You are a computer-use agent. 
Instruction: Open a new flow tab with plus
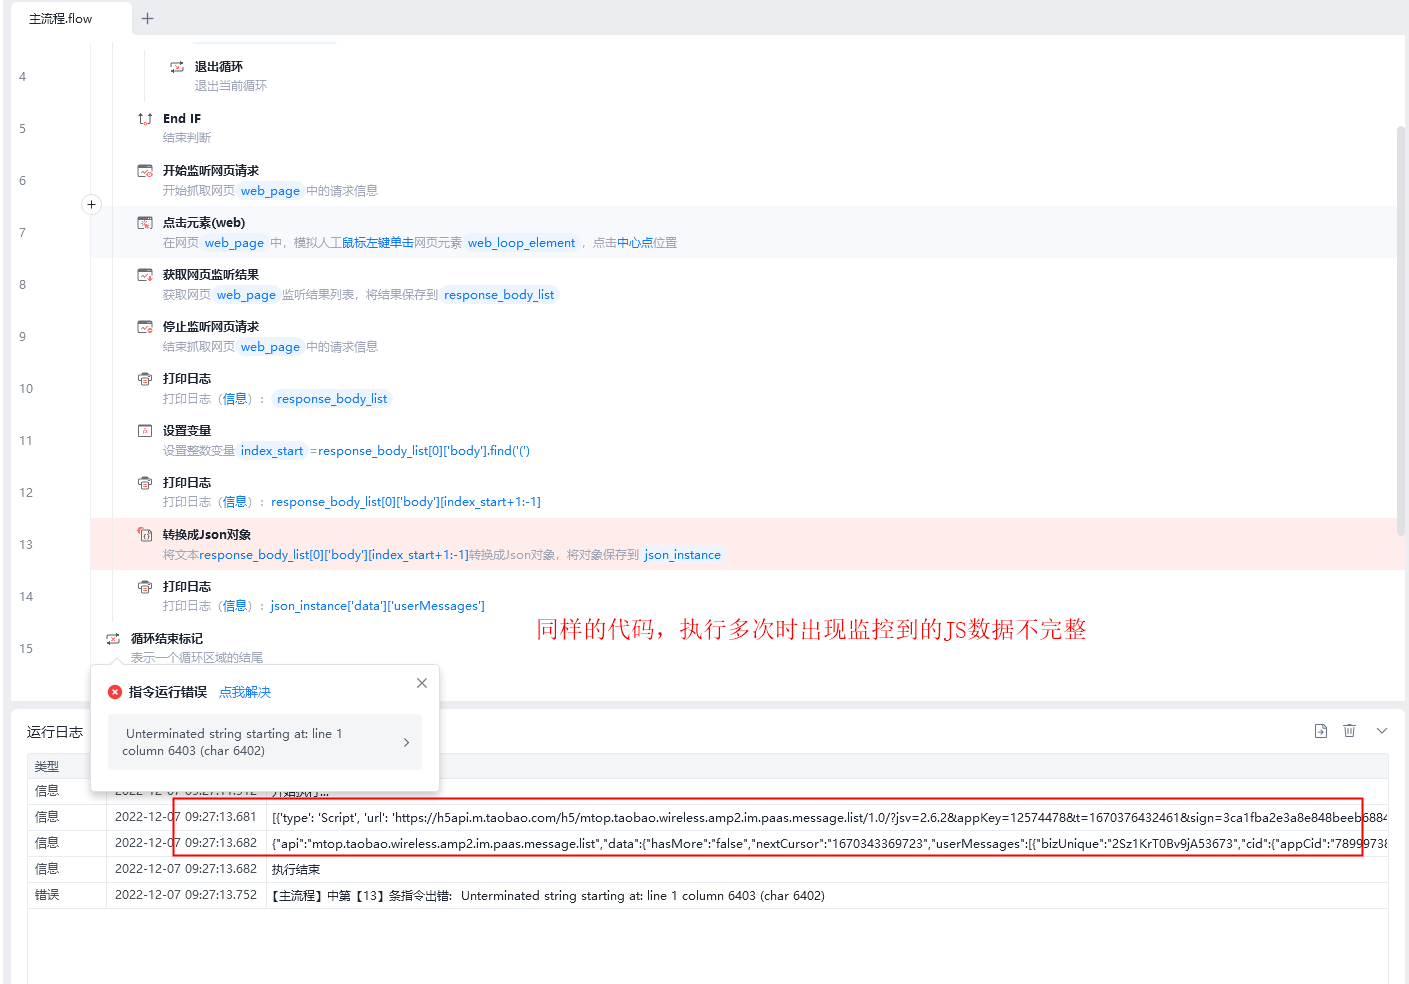point(148,18)
